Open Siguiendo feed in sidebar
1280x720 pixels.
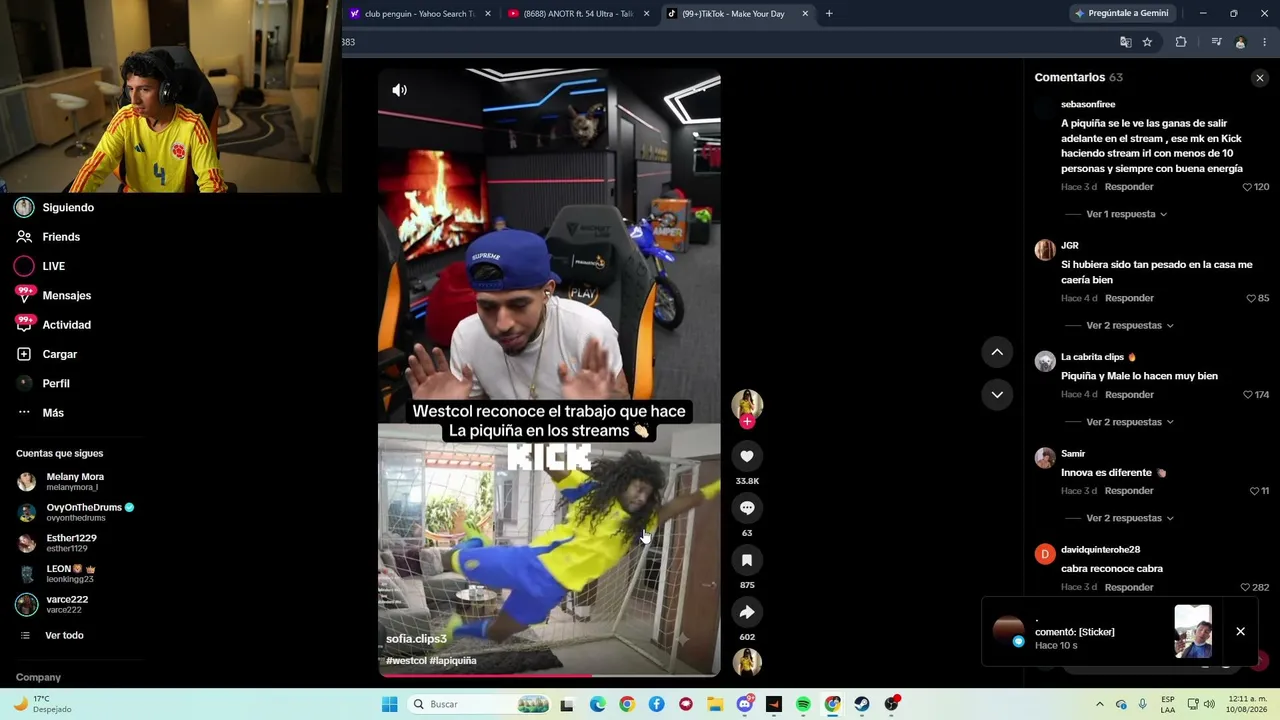(68, 208)
